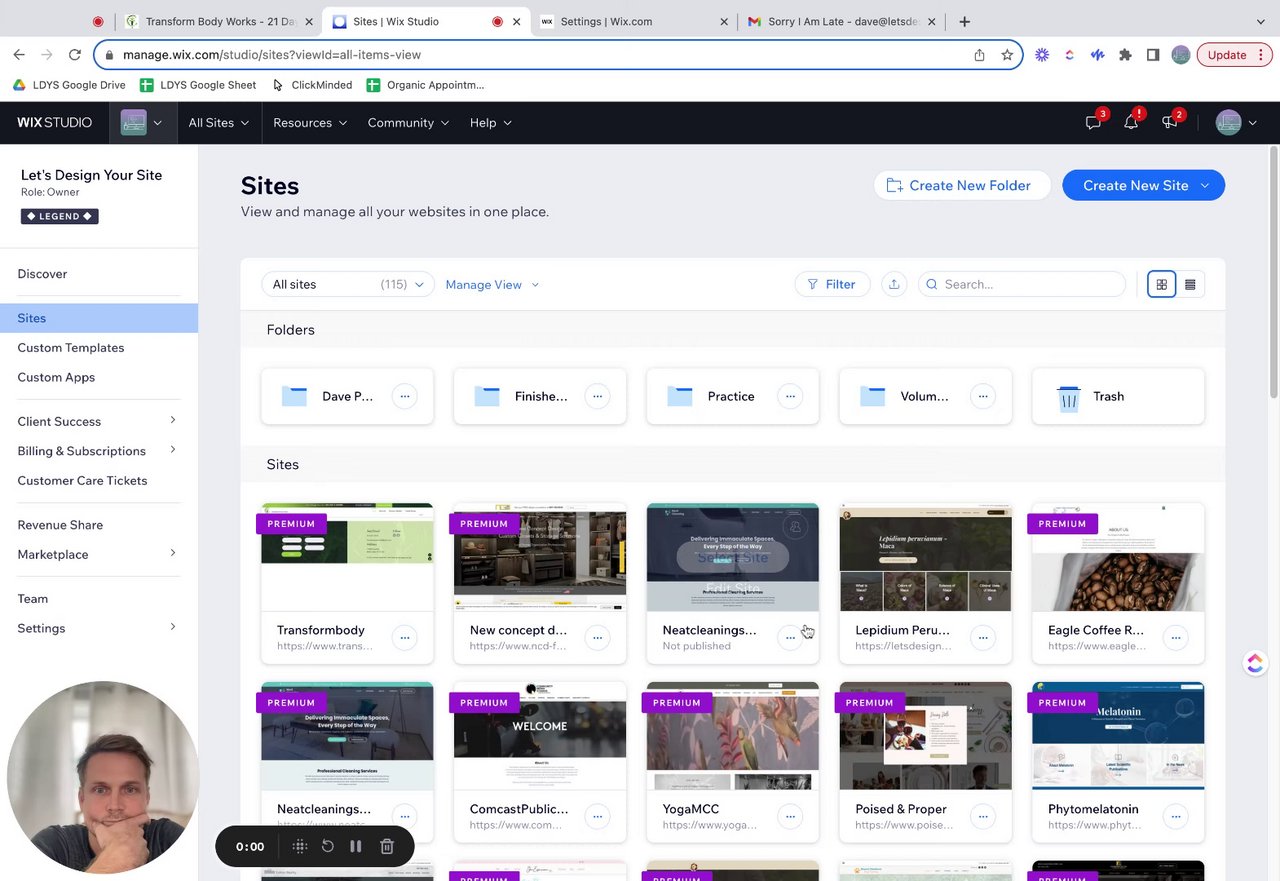
Task: Open YogaMCC site thumbnail
Action: (732, 736)
